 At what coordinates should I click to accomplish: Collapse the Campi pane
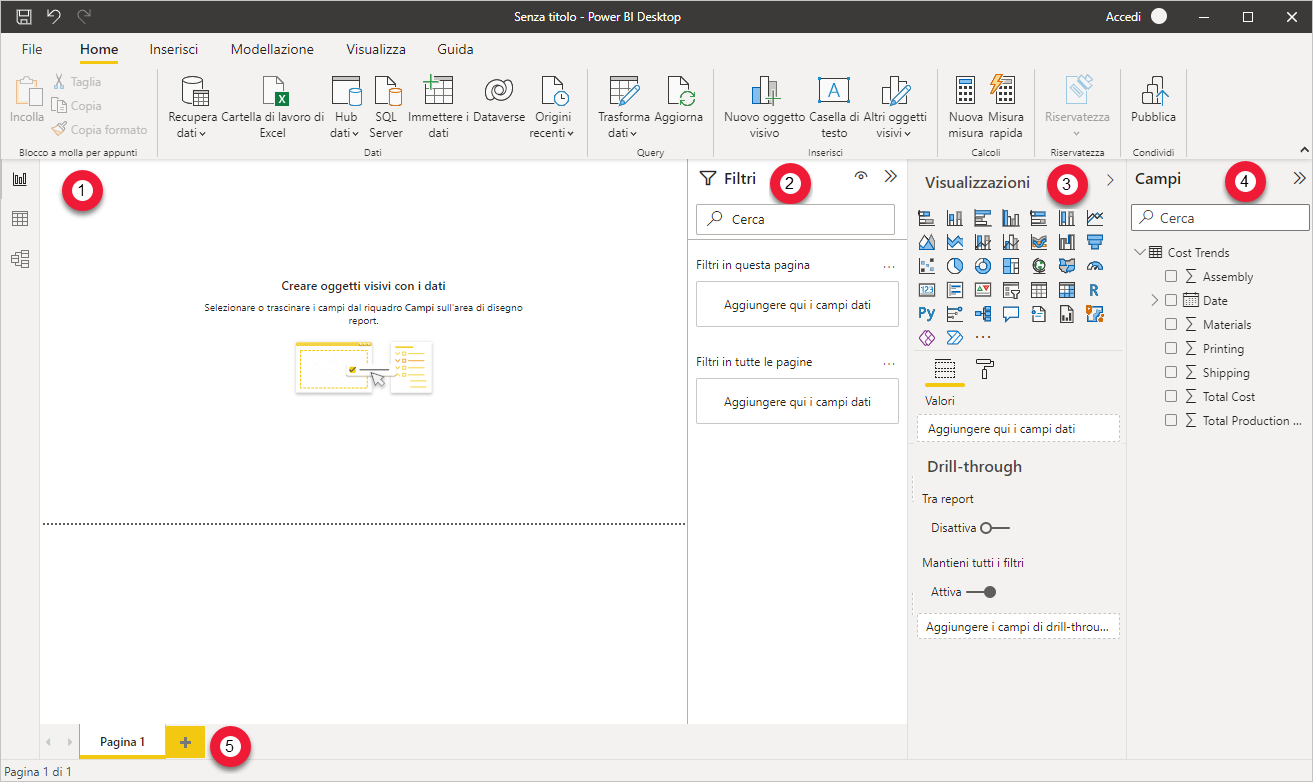(x=1299, y=179)
